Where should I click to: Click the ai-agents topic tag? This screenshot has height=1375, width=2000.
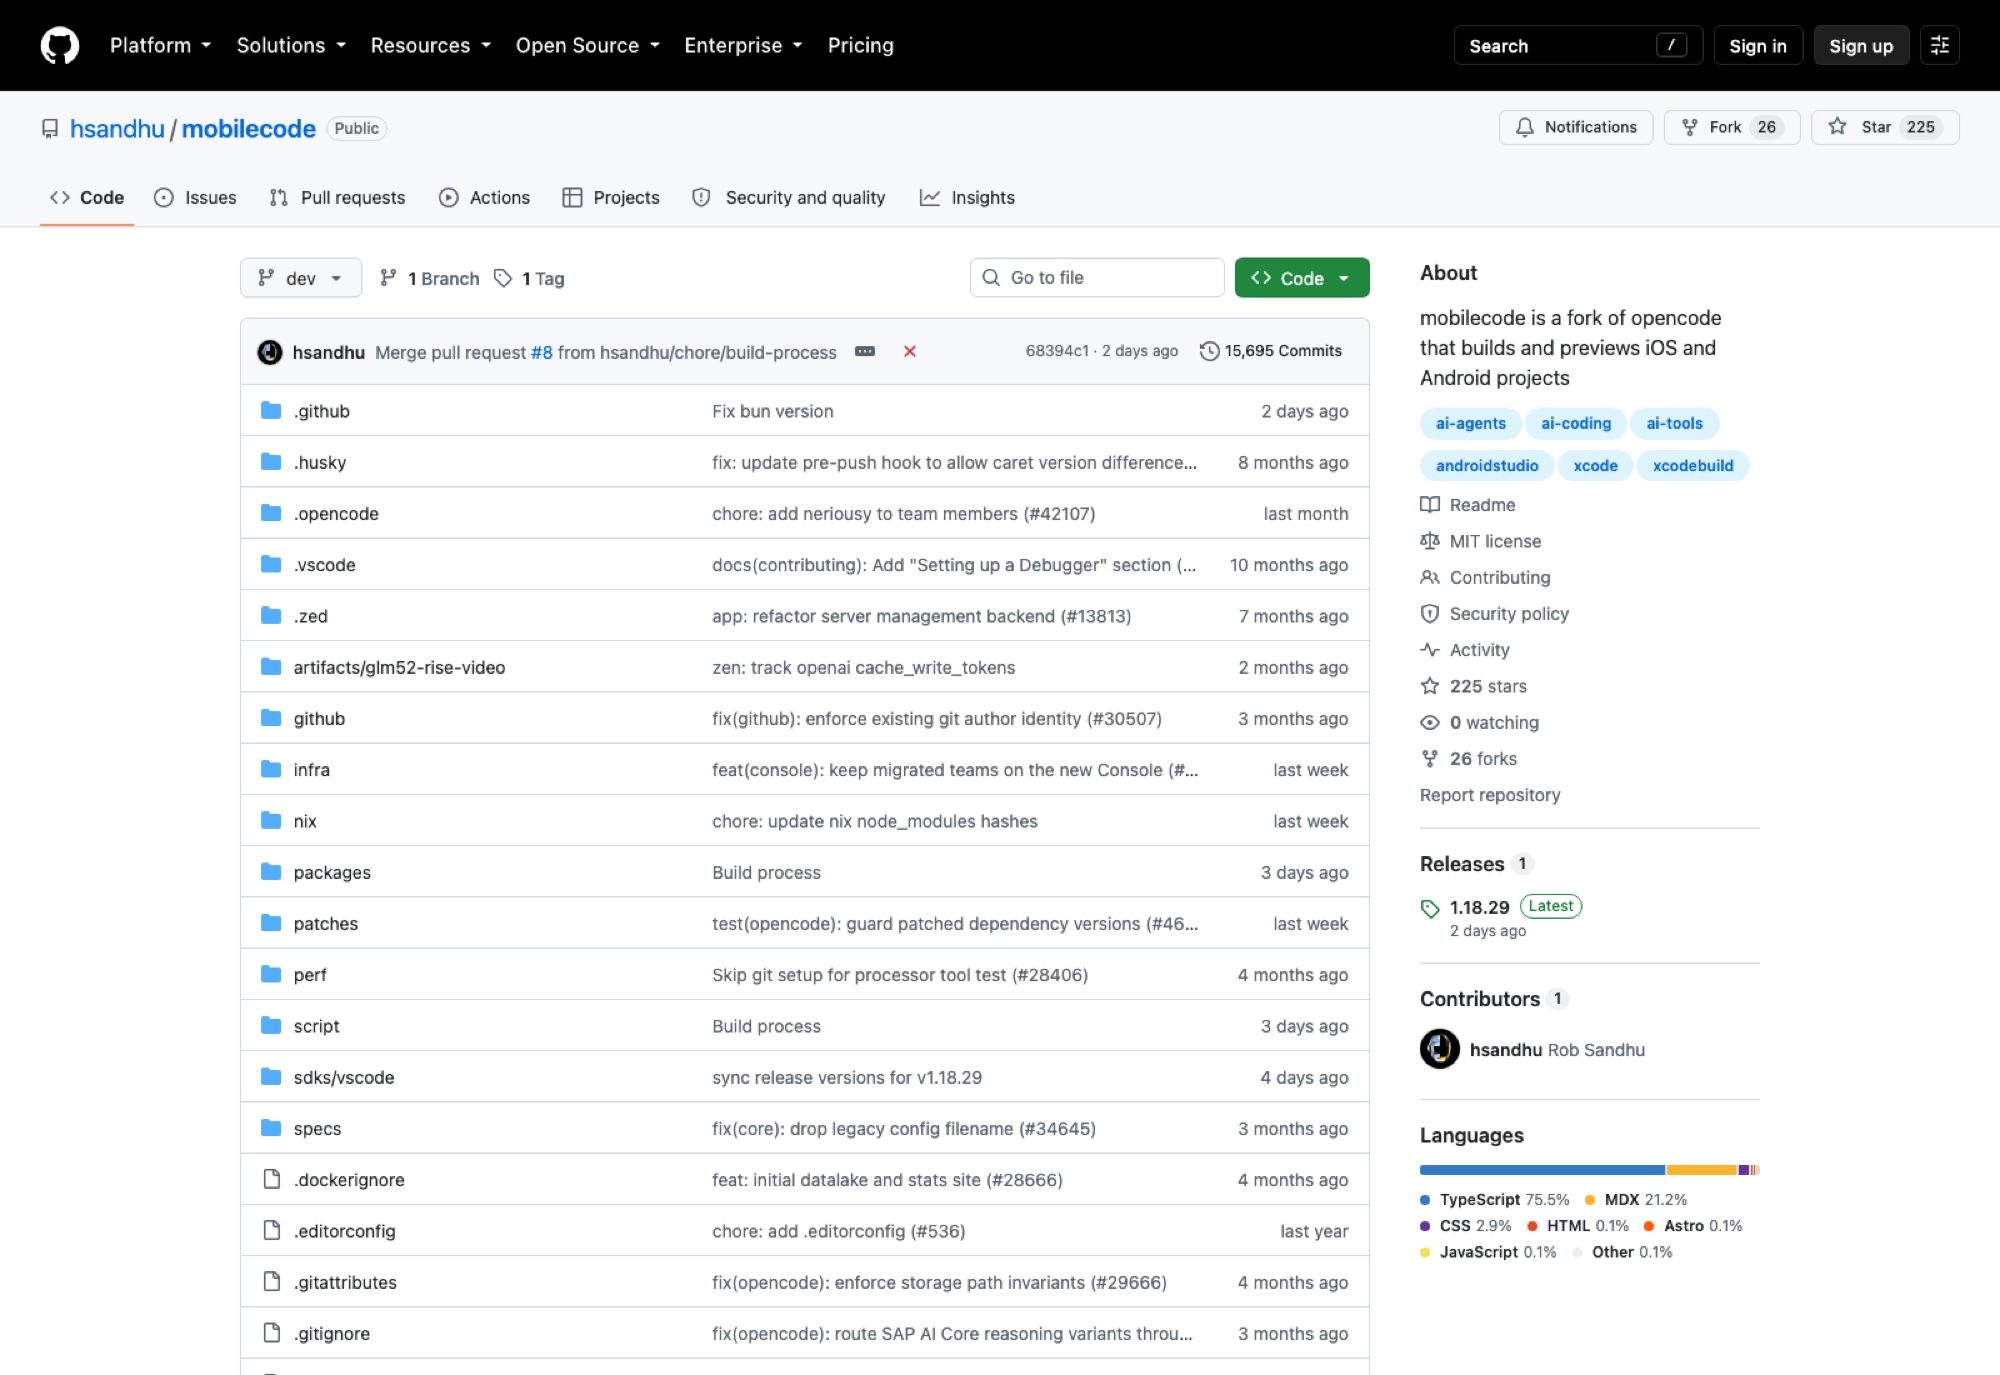coord(1470,423)
